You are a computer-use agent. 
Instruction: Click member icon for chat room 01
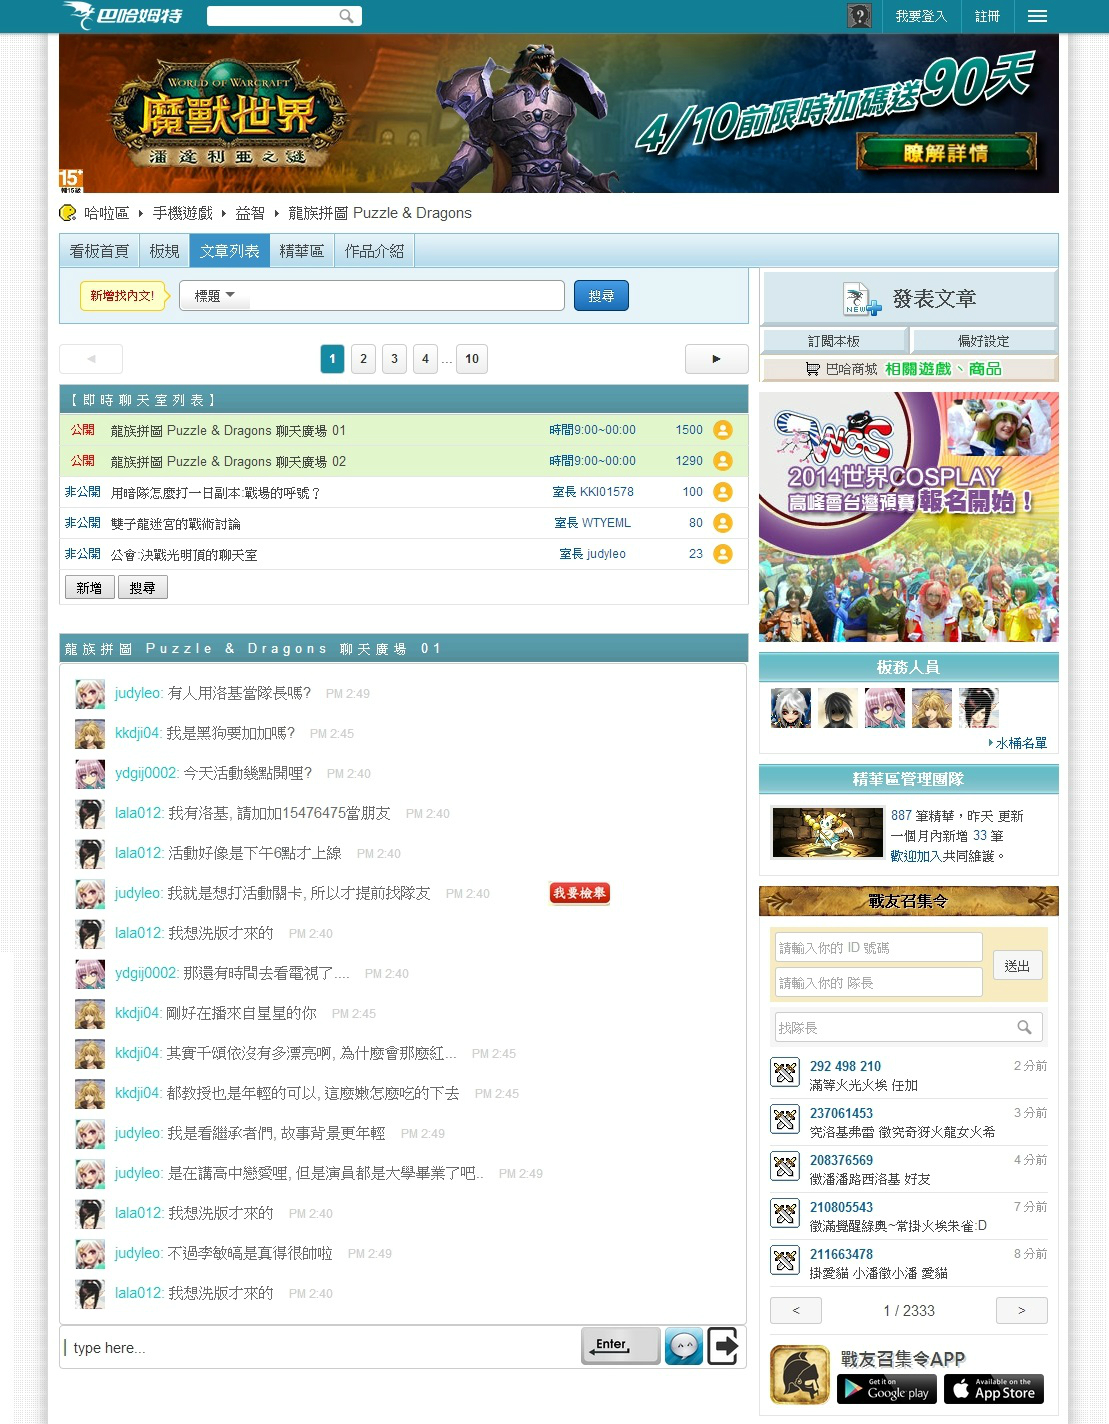[x=723, y=430]
